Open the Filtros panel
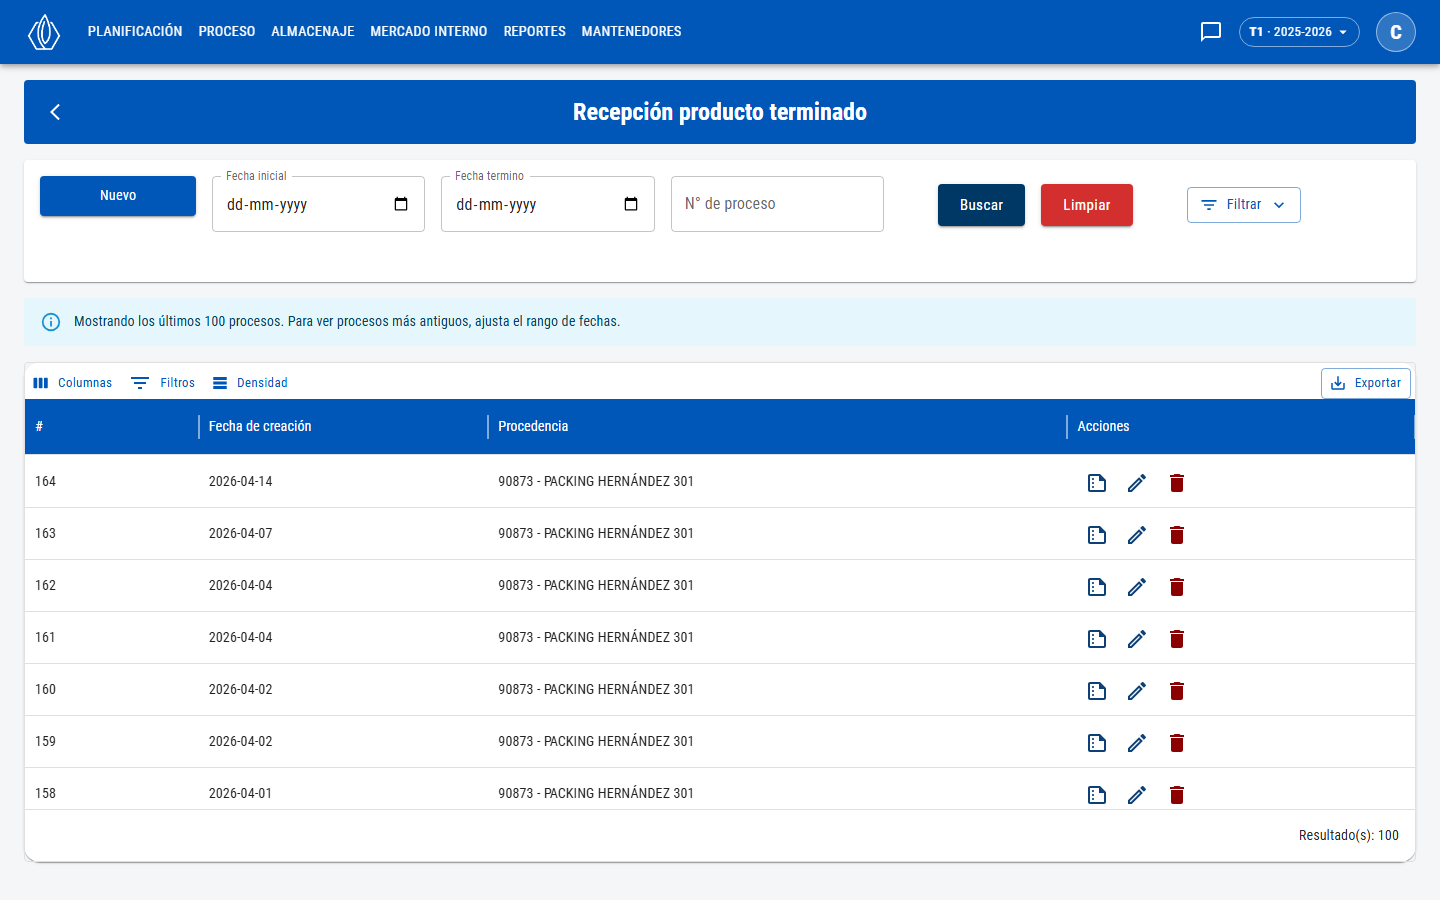Image resolution: width=1440 pixels, height=900 pixels. 163,383
